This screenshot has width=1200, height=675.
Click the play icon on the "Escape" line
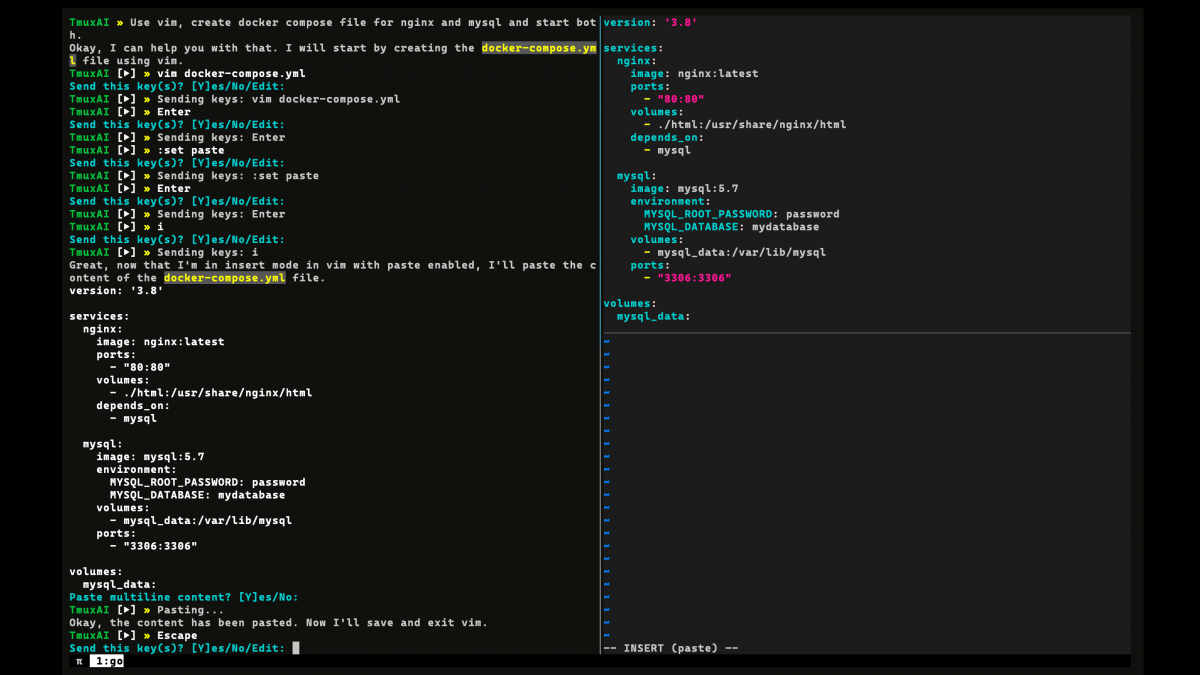tap(126, 635)
